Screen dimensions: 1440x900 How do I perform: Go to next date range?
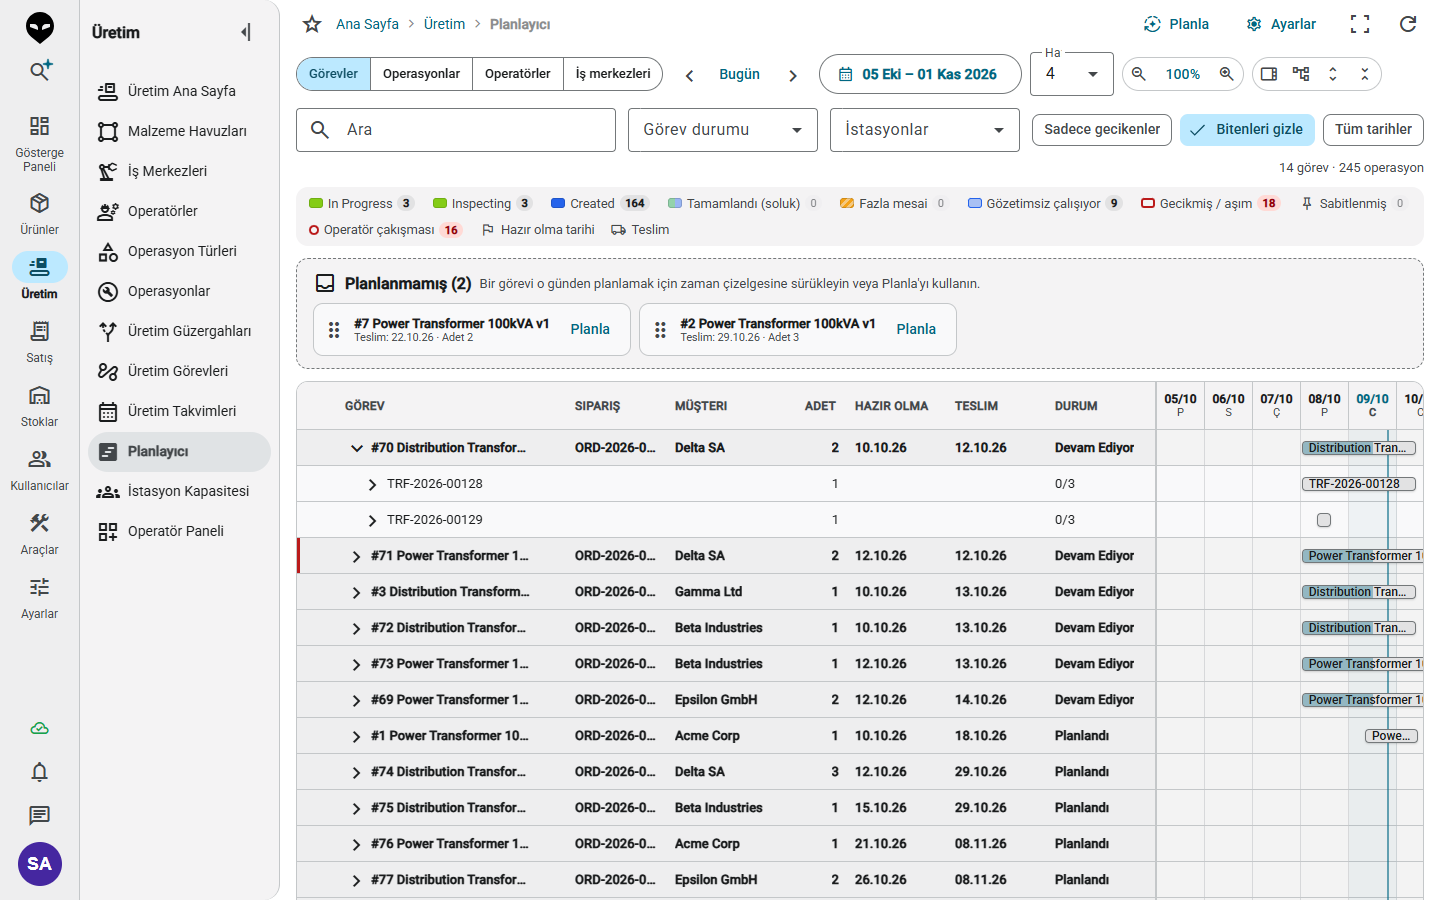[793, 75]
